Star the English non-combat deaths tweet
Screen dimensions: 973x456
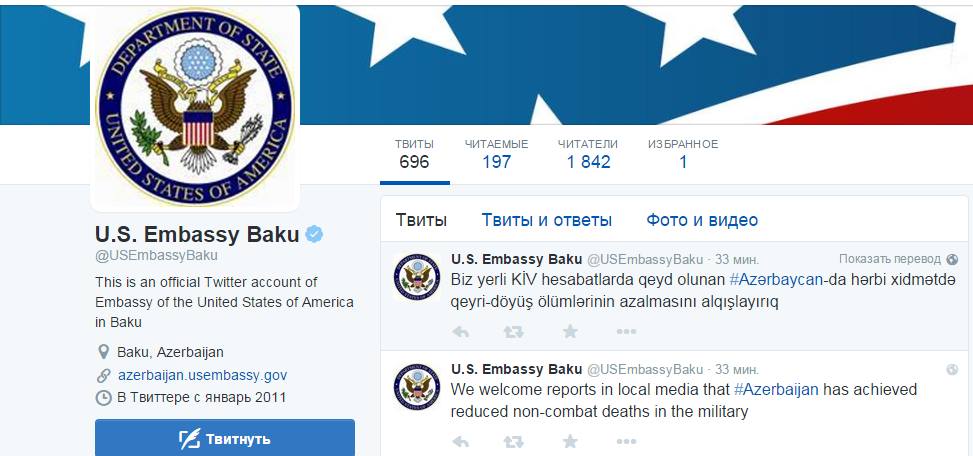pyautogui.click(x=570, y=442)
